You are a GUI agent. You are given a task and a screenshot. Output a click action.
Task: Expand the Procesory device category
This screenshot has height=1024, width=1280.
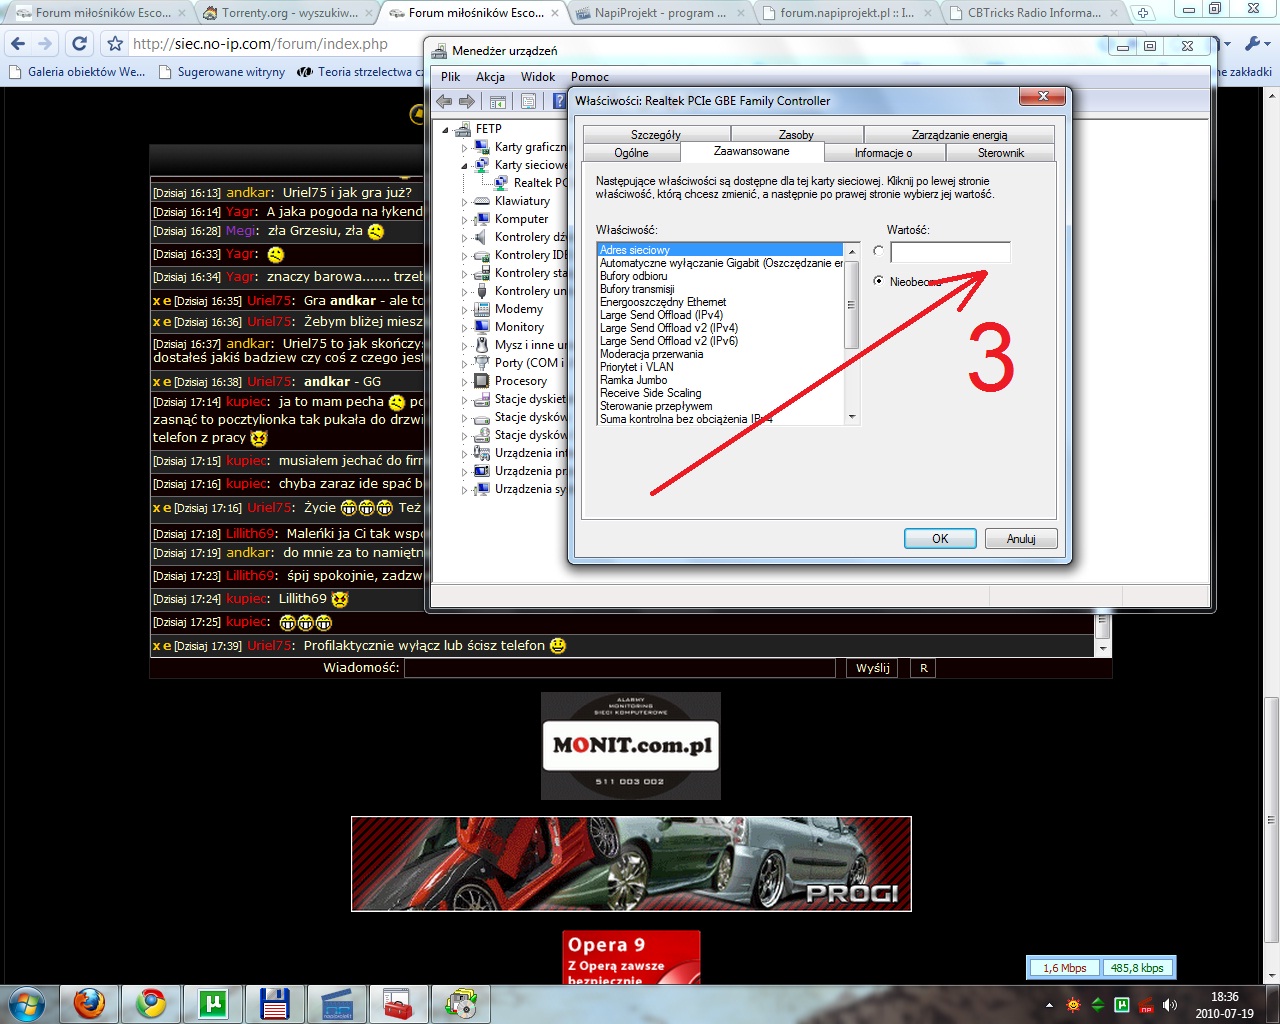click(x=465, y=381)
